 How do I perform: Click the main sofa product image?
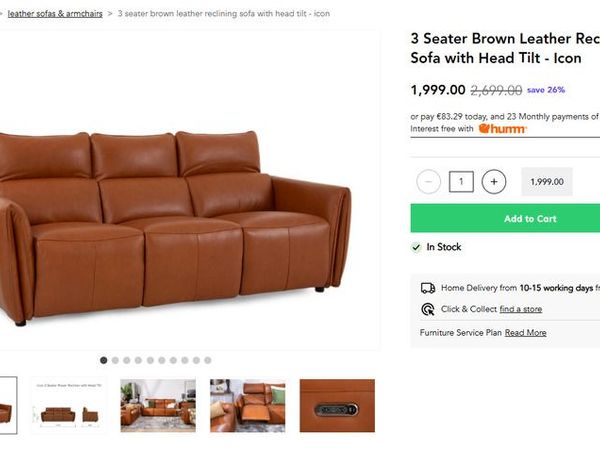pyautogui.click(x=174, y=228)
